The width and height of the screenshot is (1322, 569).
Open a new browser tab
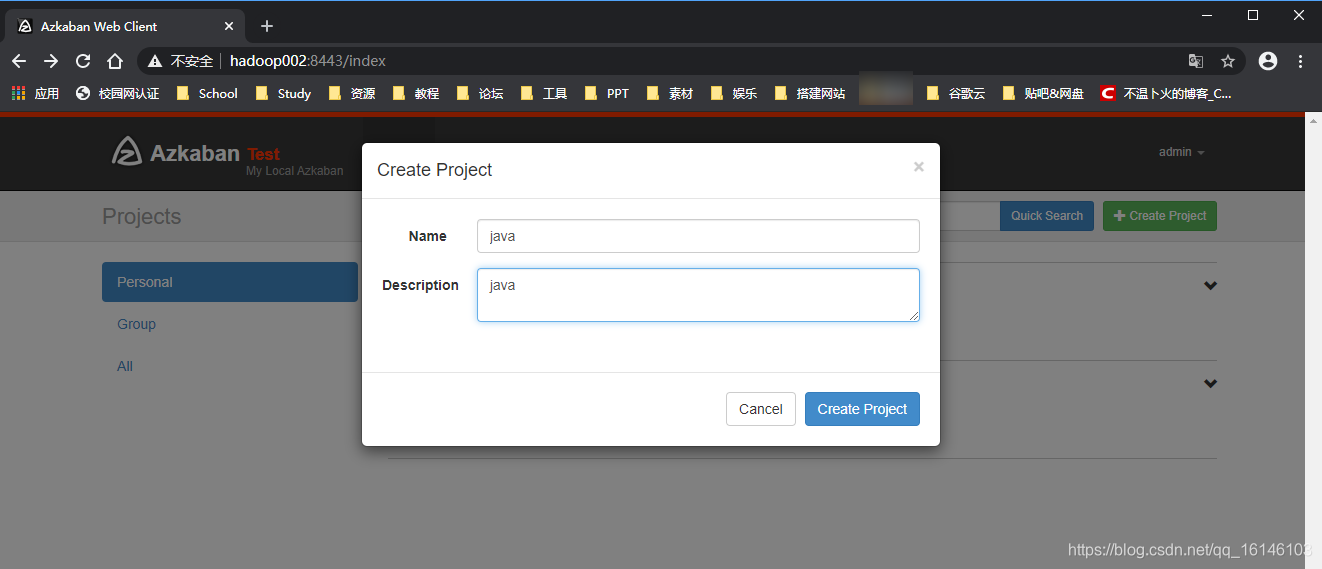pos(266,26)
